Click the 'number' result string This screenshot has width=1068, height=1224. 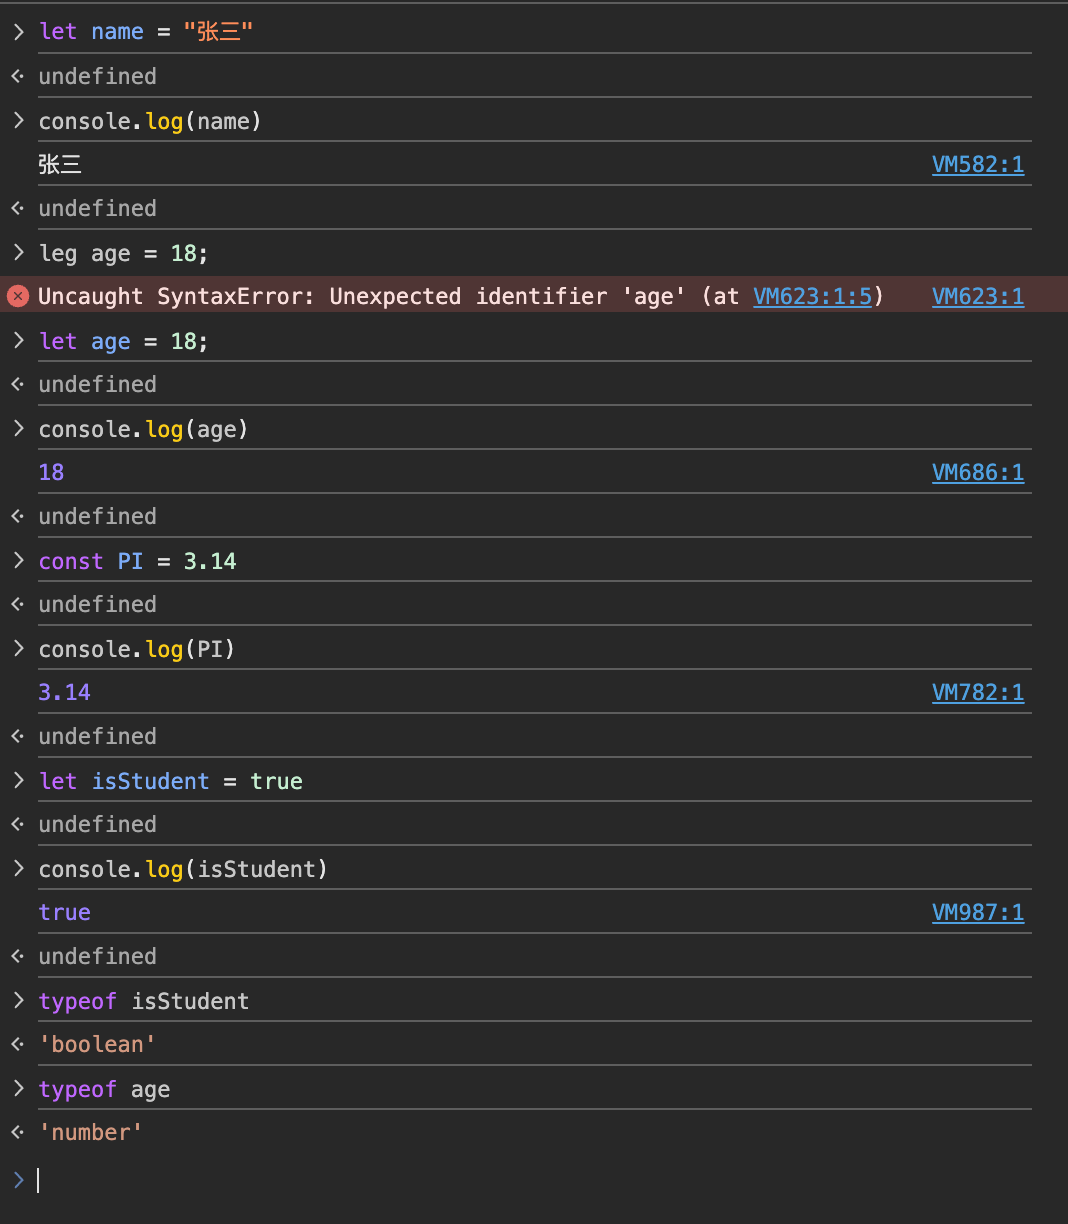(90, 1133)
